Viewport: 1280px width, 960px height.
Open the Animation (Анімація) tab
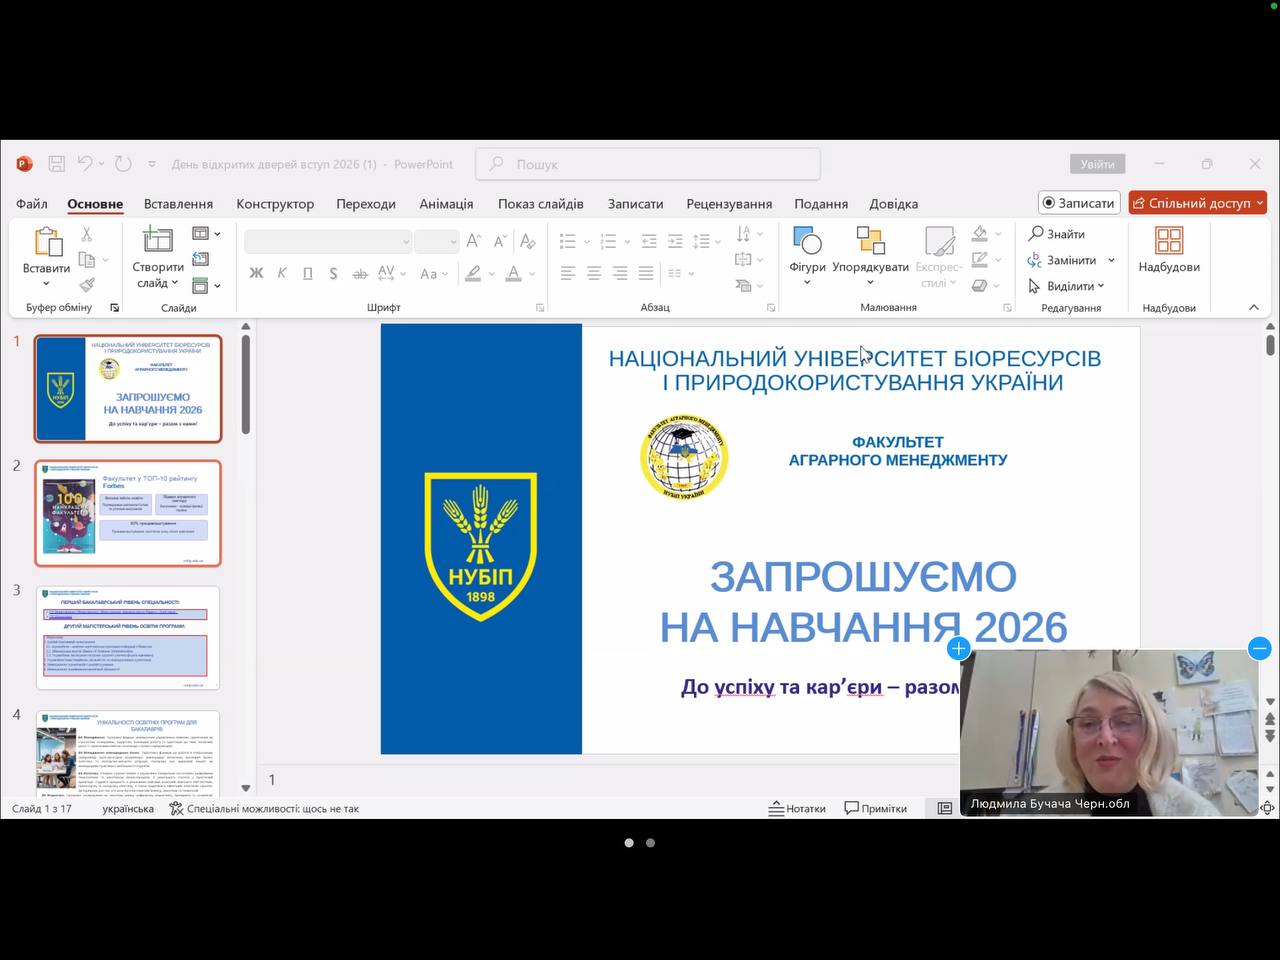pyautogui.click(x=446, y=204)
